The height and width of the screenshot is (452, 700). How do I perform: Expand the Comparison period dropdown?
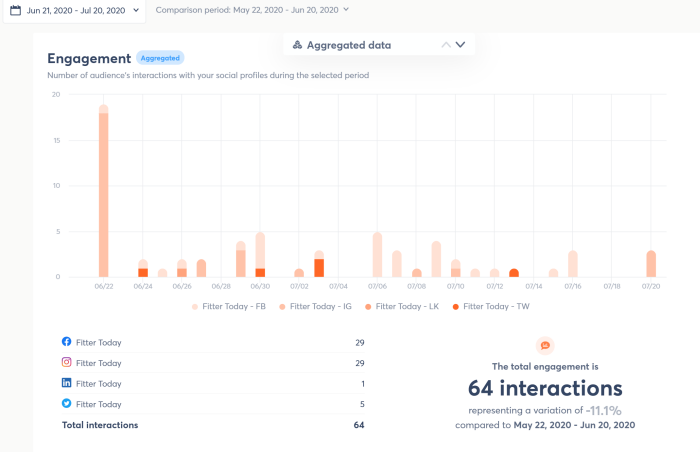pos(252,10)
